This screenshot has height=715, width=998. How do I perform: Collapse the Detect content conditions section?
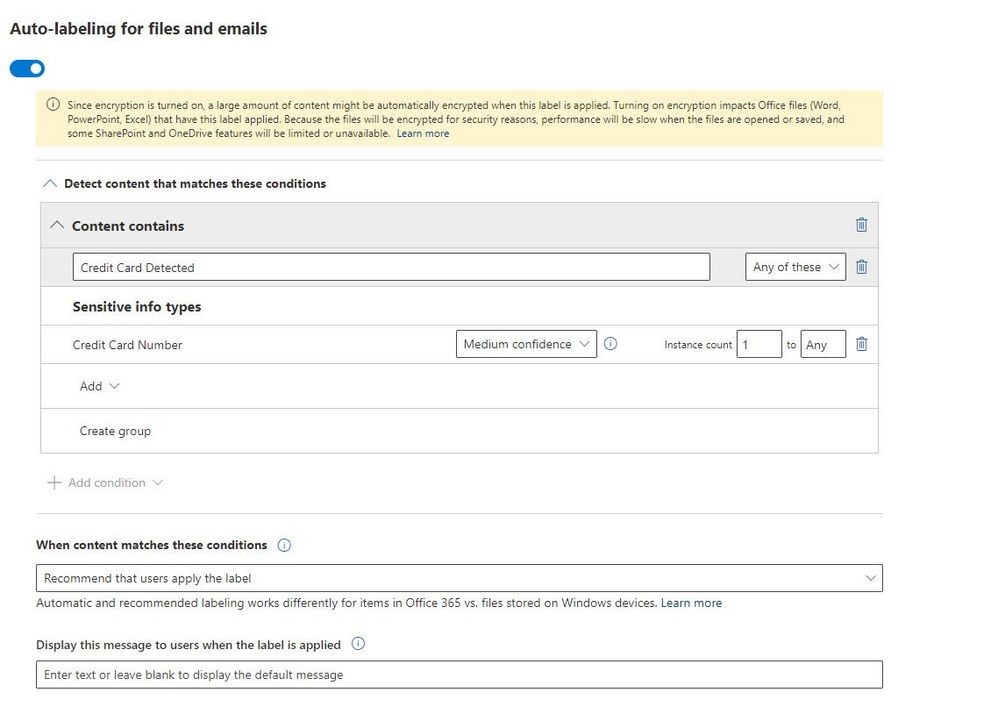pyautogui.click(x=51, y=184)
